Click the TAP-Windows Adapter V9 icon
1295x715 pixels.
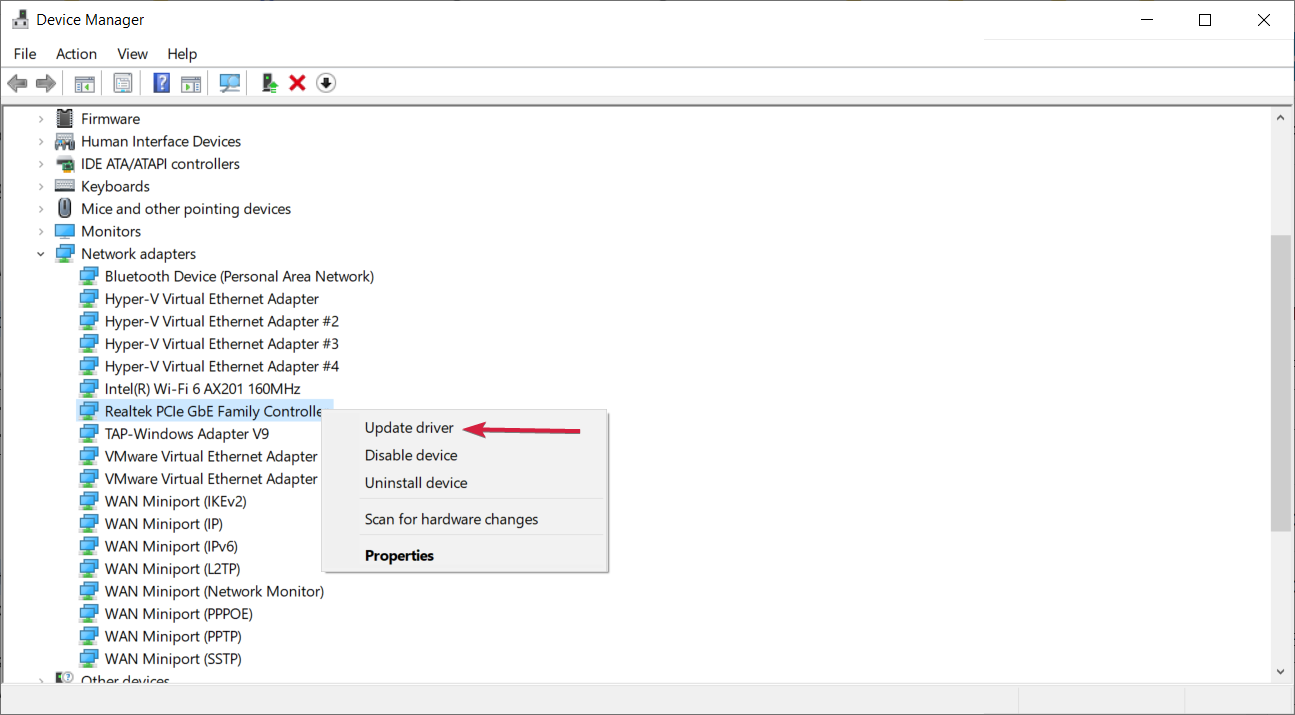pyautogui.click(x=89, y=434)
